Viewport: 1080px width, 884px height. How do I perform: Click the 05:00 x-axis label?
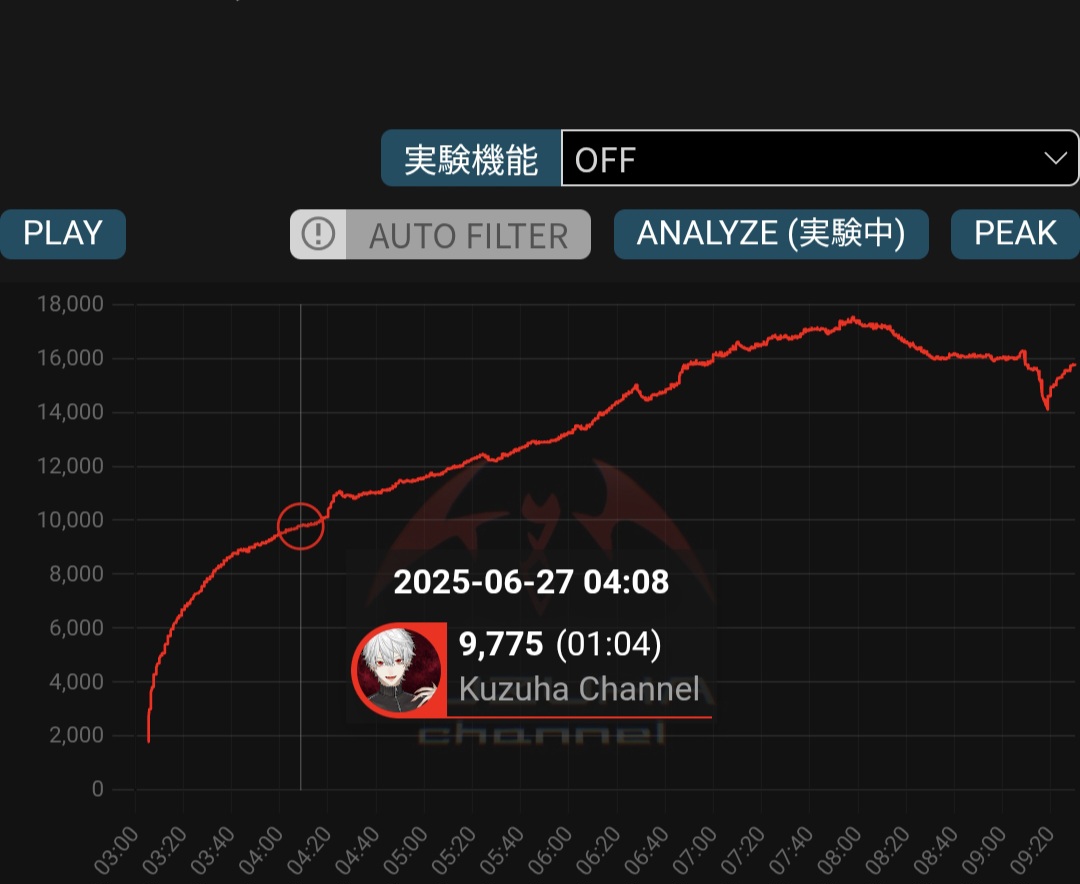(405, 851)
